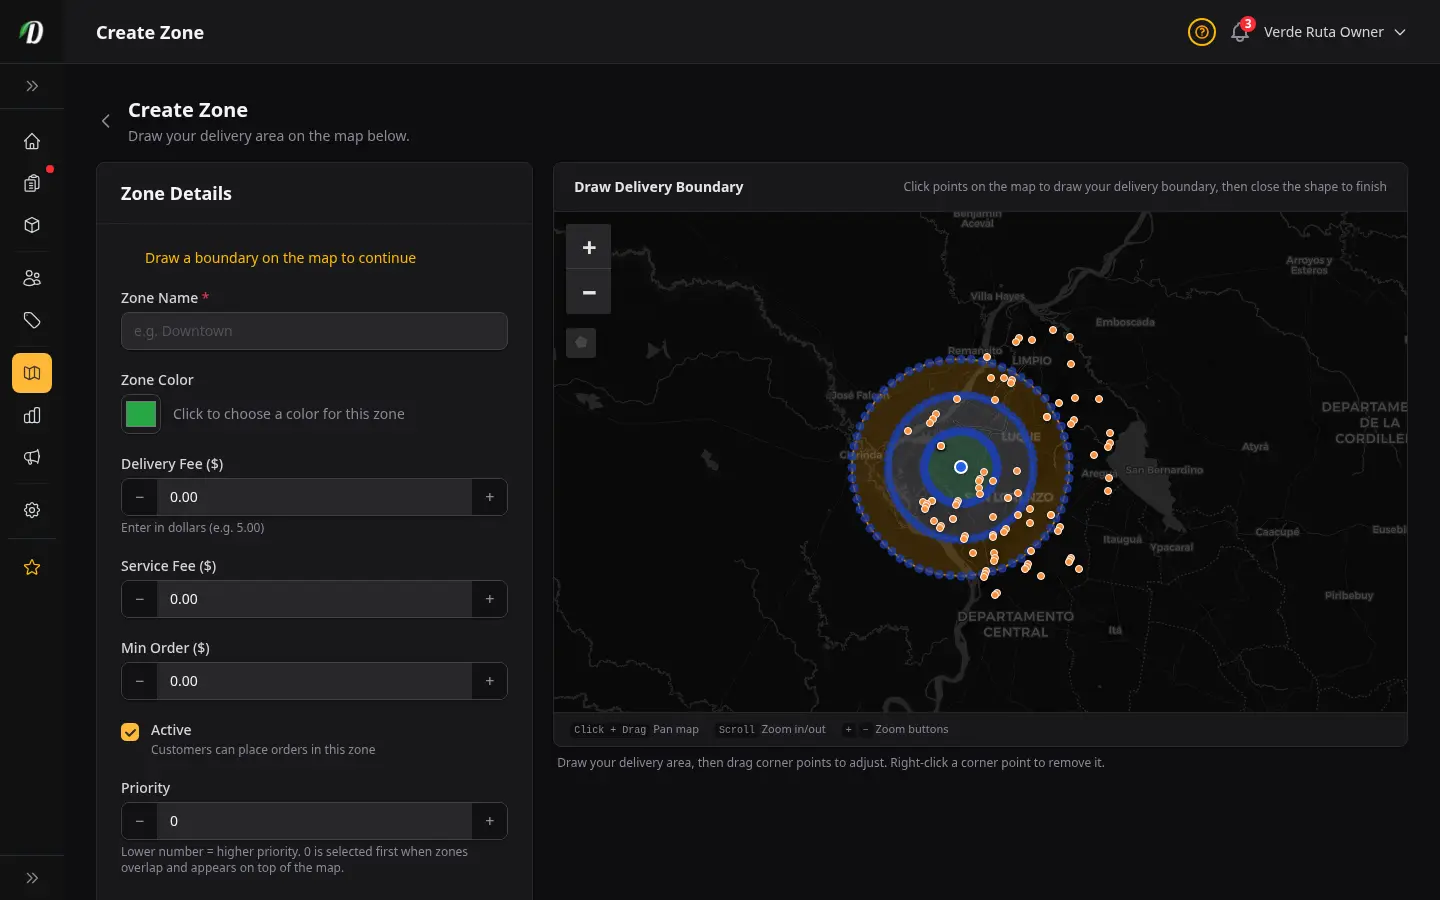
Task: Click the 'Click to choose a color' label
Action: tap(289, 414)
